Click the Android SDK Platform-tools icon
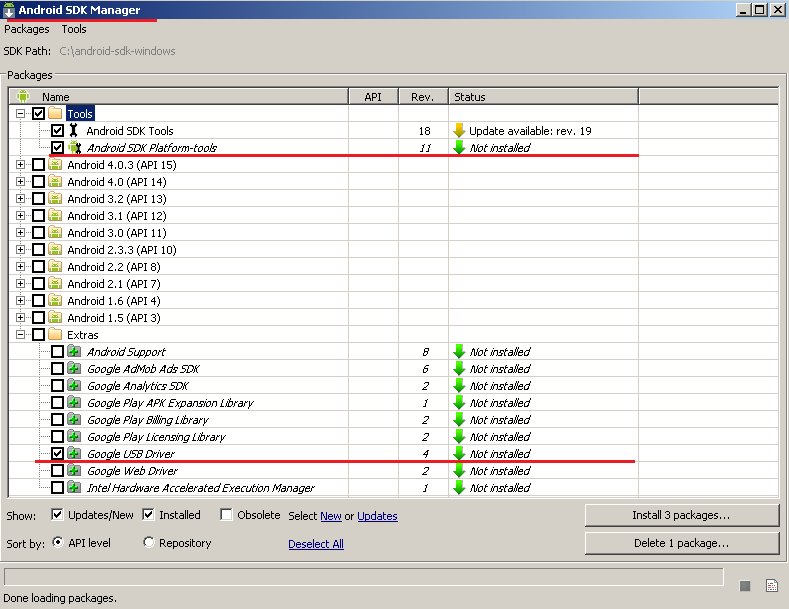Screen dimensions: 789x609 pos(74,147)
